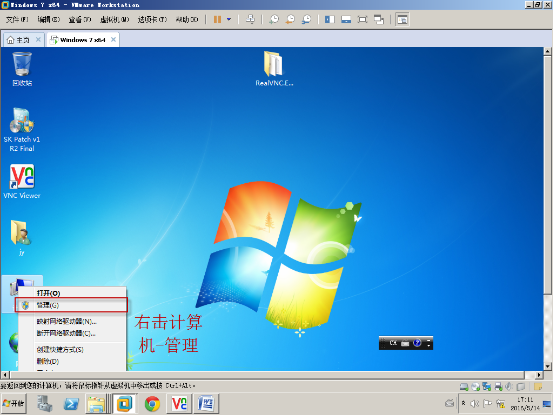
Task: Click the 开始 Start button
Action: pyautogui.click(x=13, y=403)
